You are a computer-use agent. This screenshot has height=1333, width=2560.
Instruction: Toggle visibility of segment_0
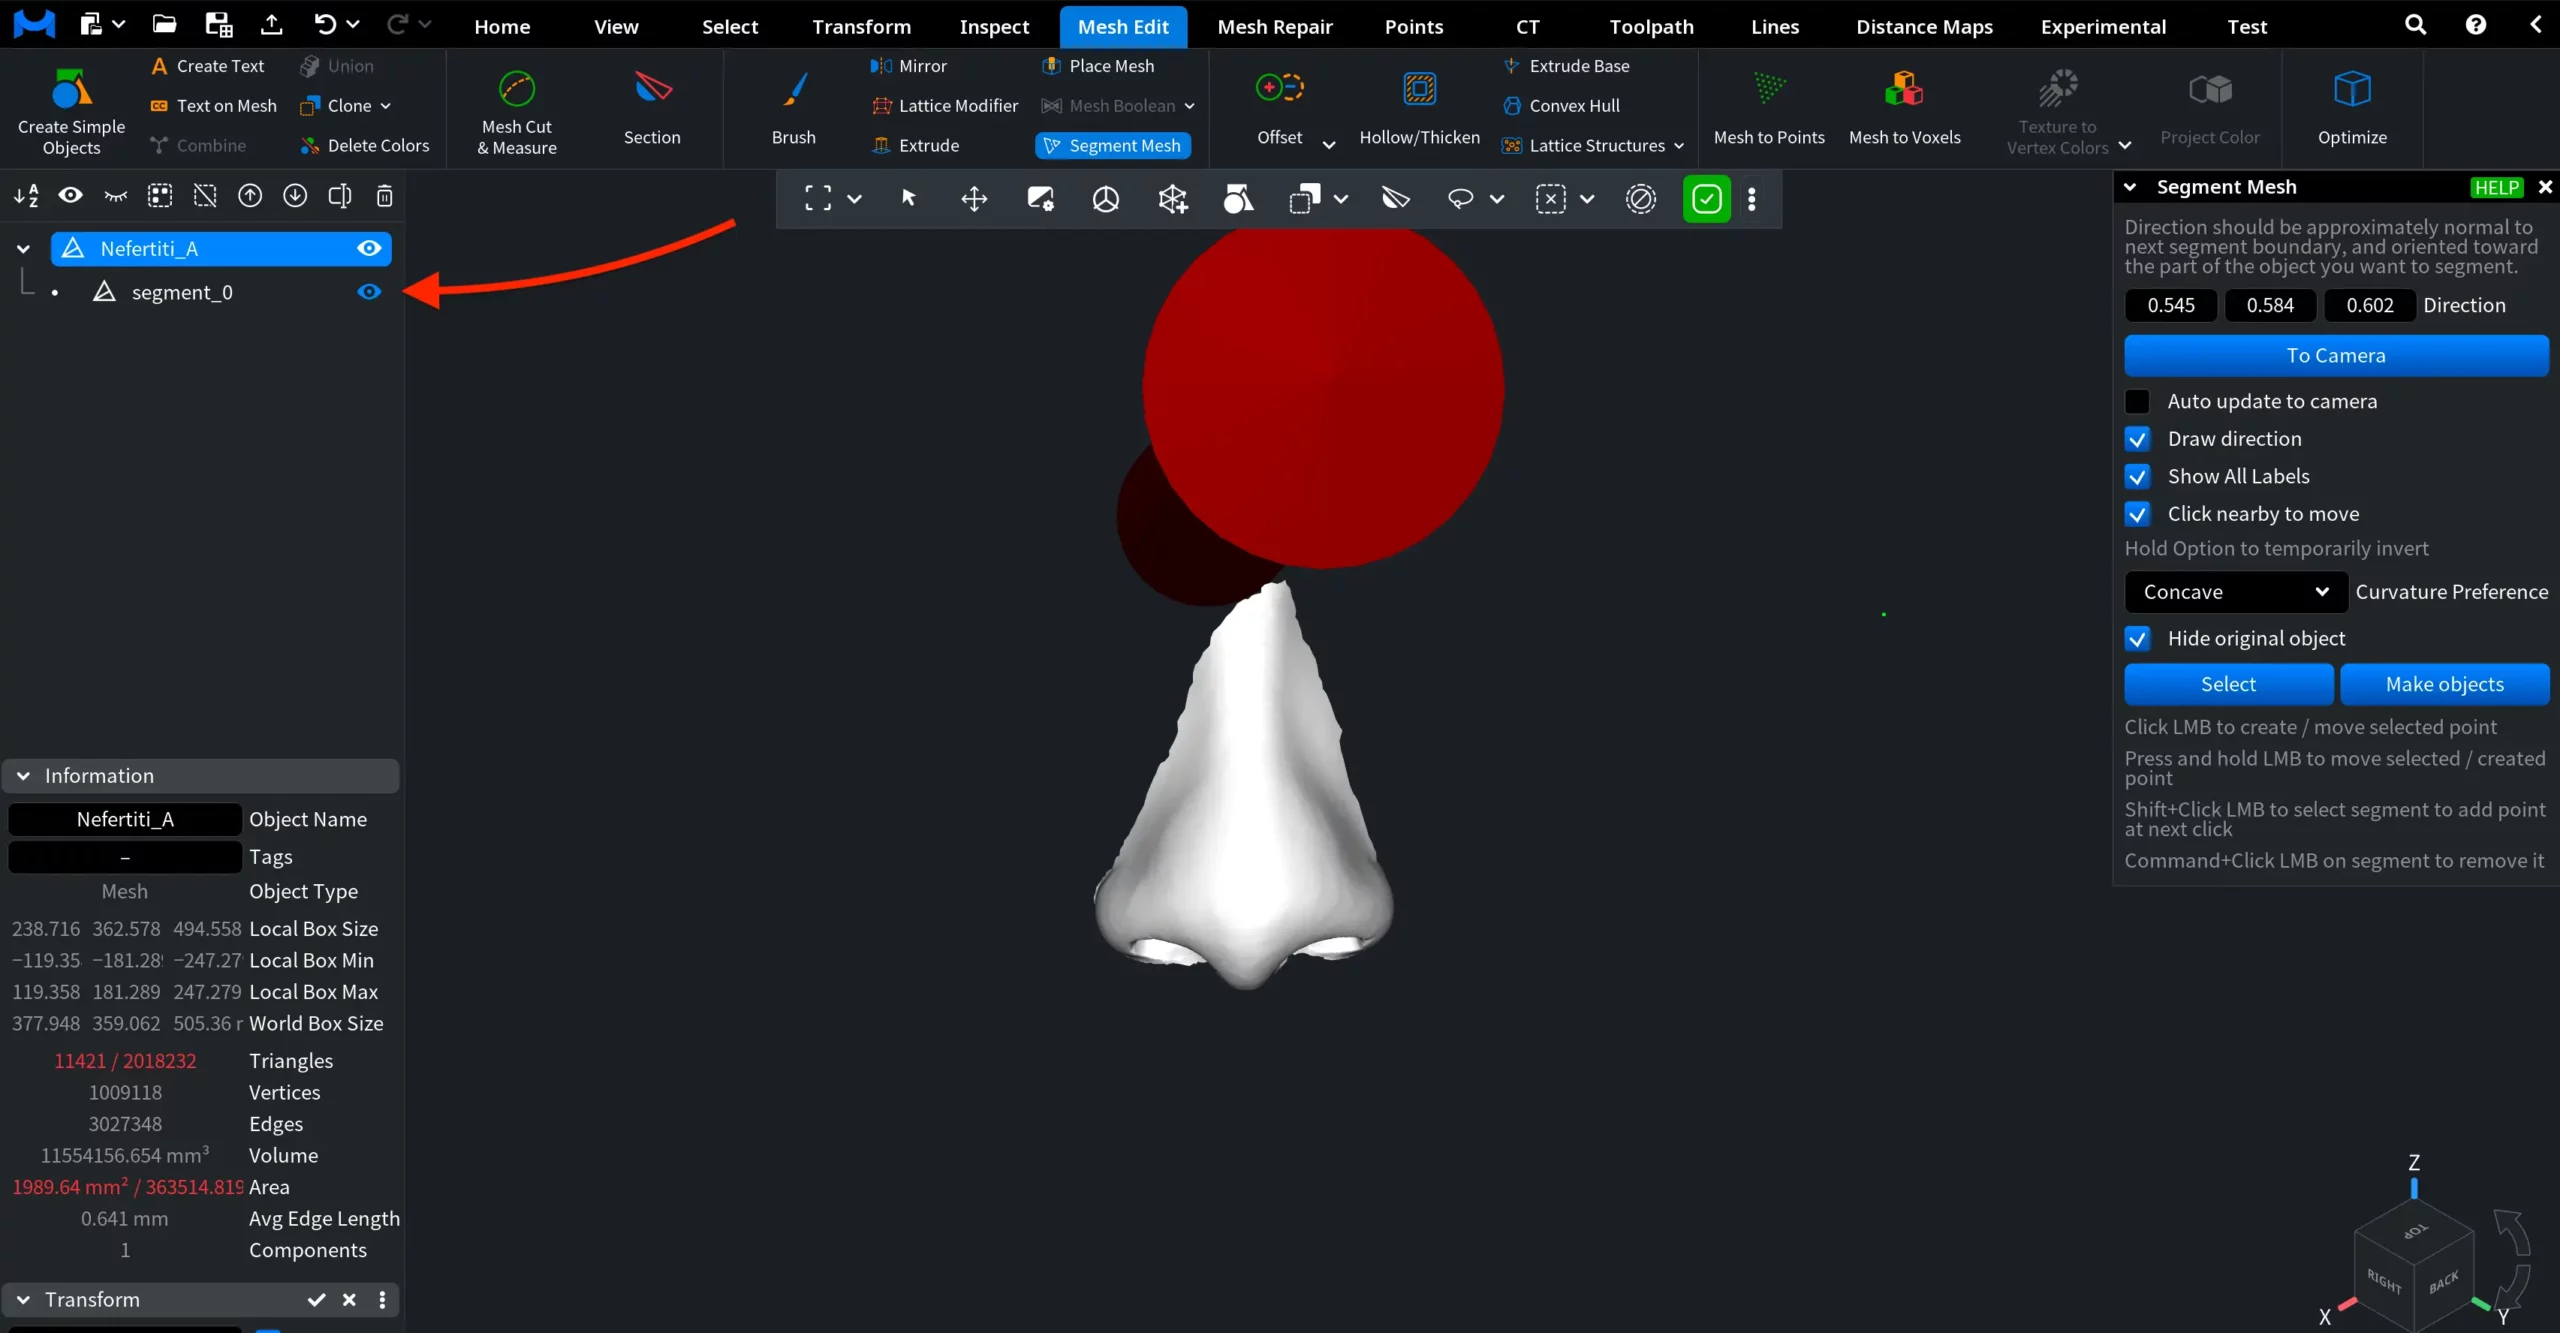368,292
